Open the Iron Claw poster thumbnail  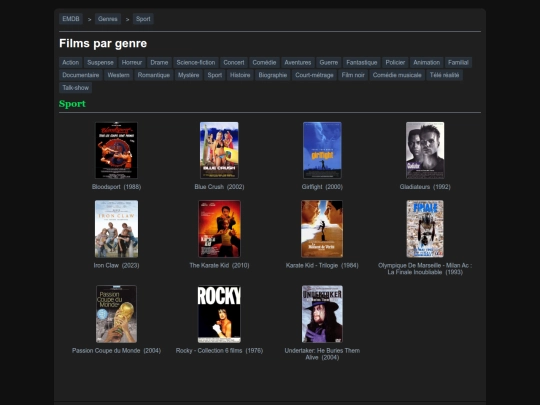[116, 229]
